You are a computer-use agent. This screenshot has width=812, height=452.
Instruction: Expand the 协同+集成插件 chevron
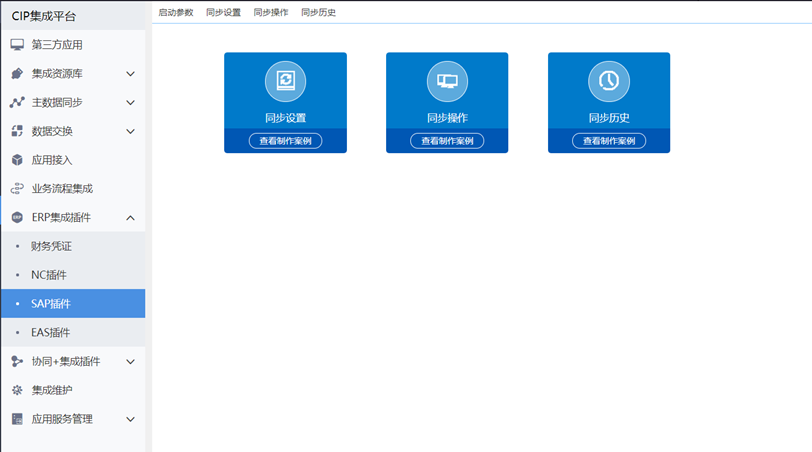coord(130,362)
